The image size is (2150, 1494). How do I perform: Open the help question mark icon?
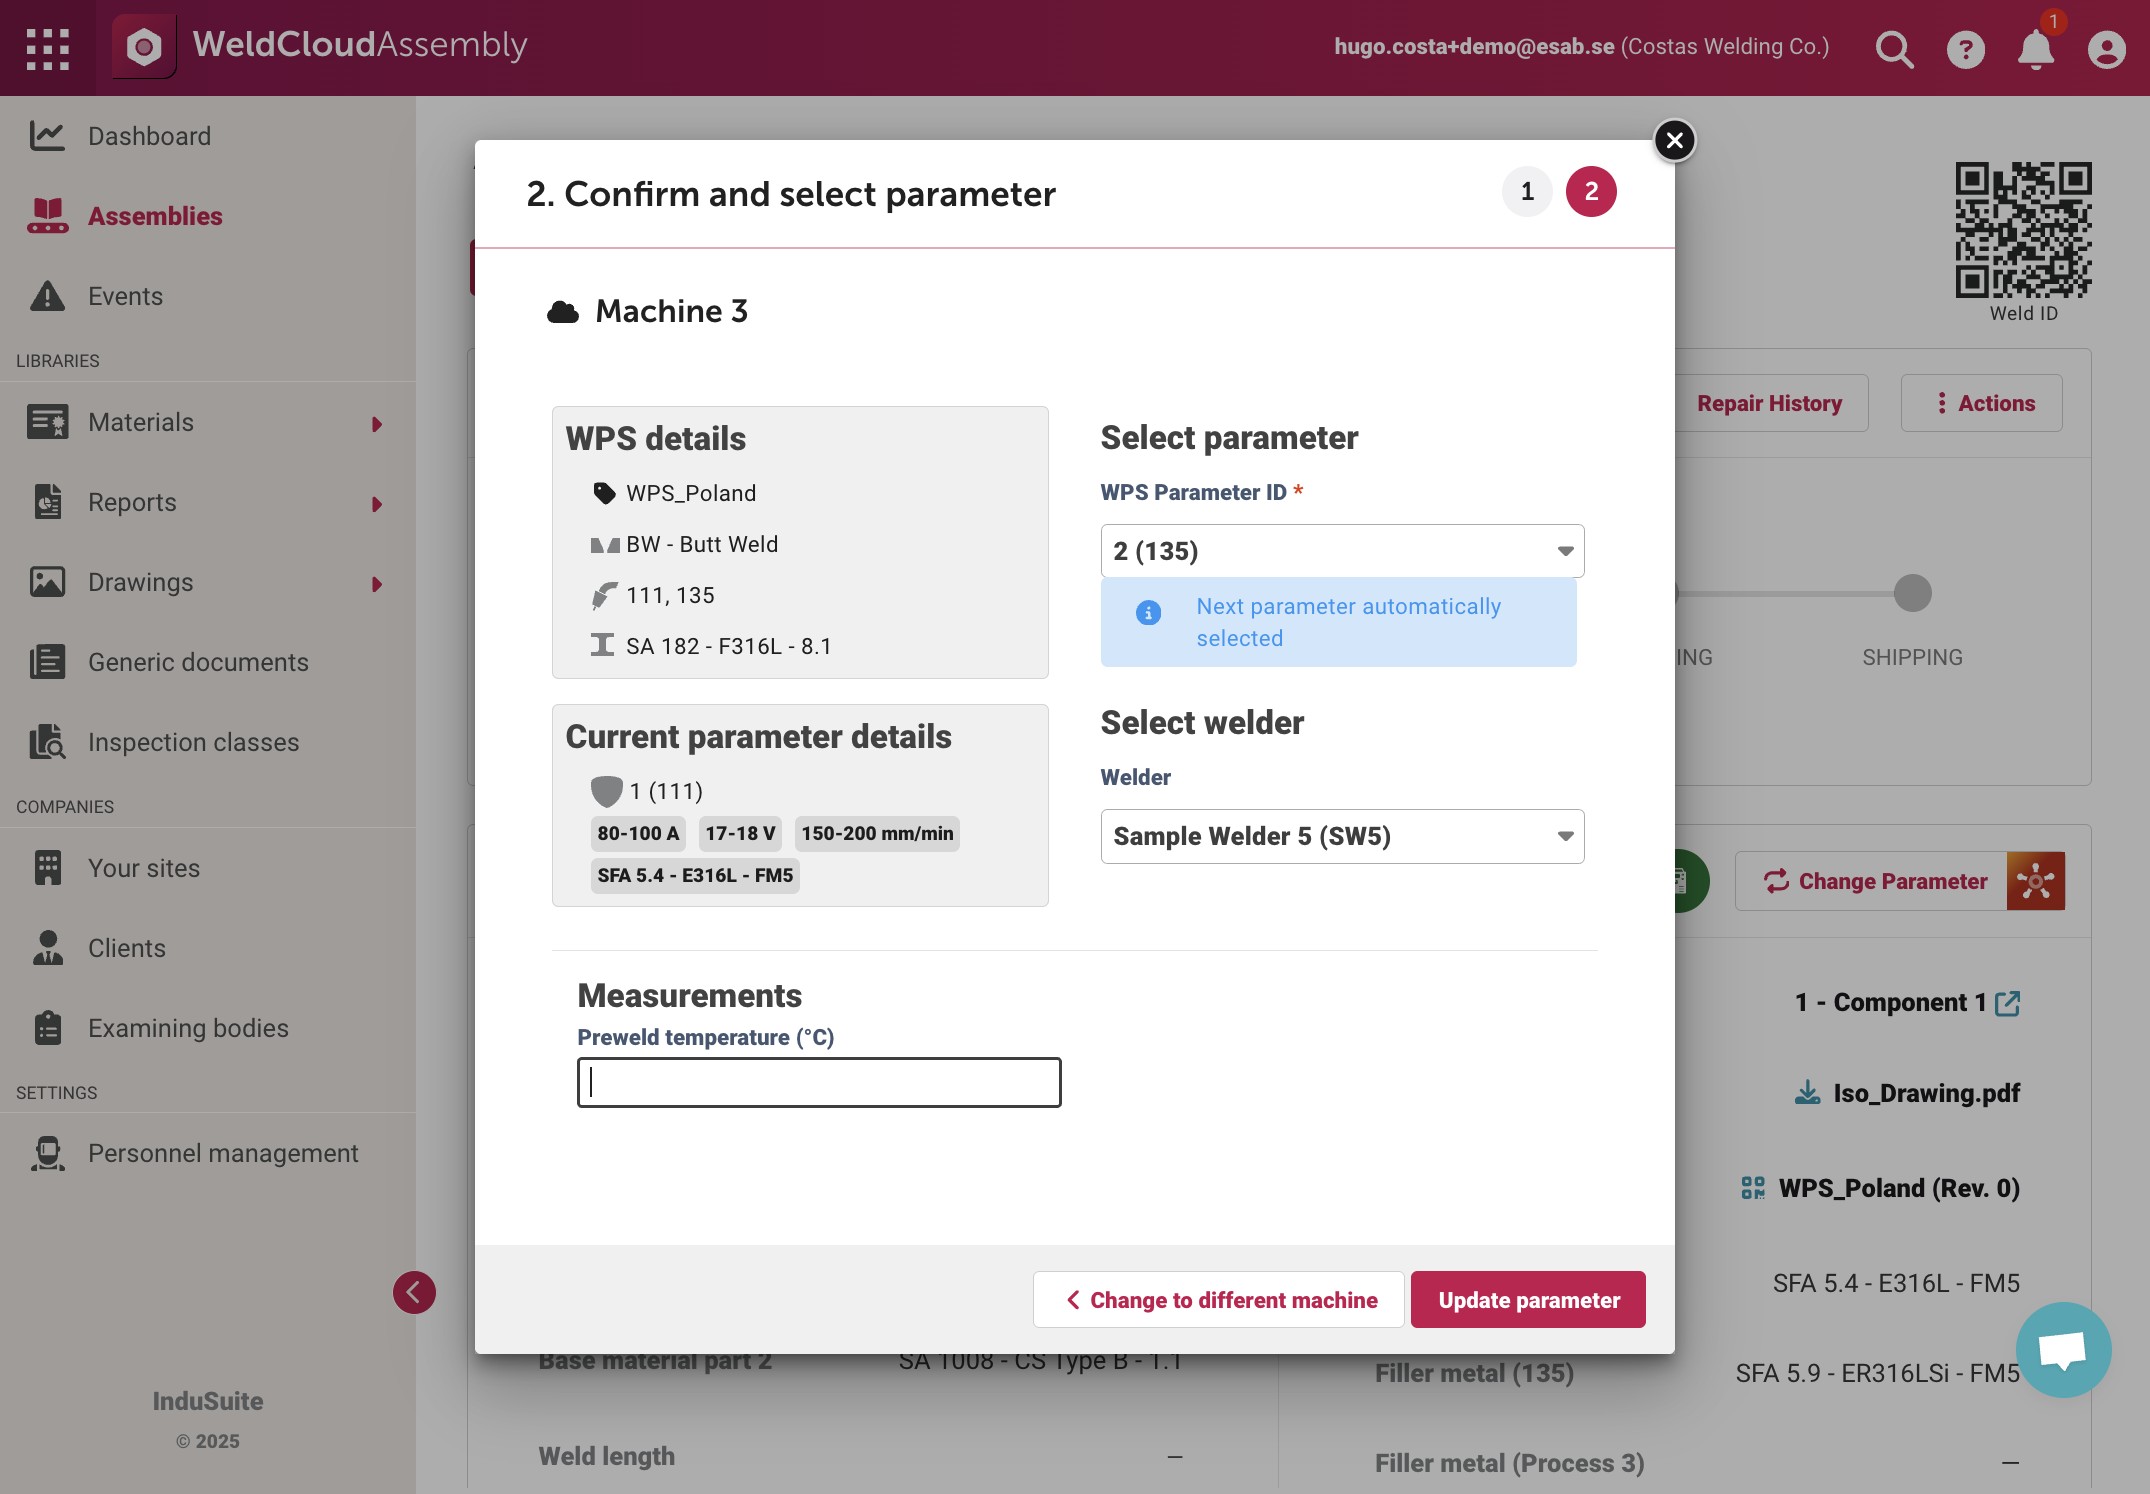(x=1965, y=49)
